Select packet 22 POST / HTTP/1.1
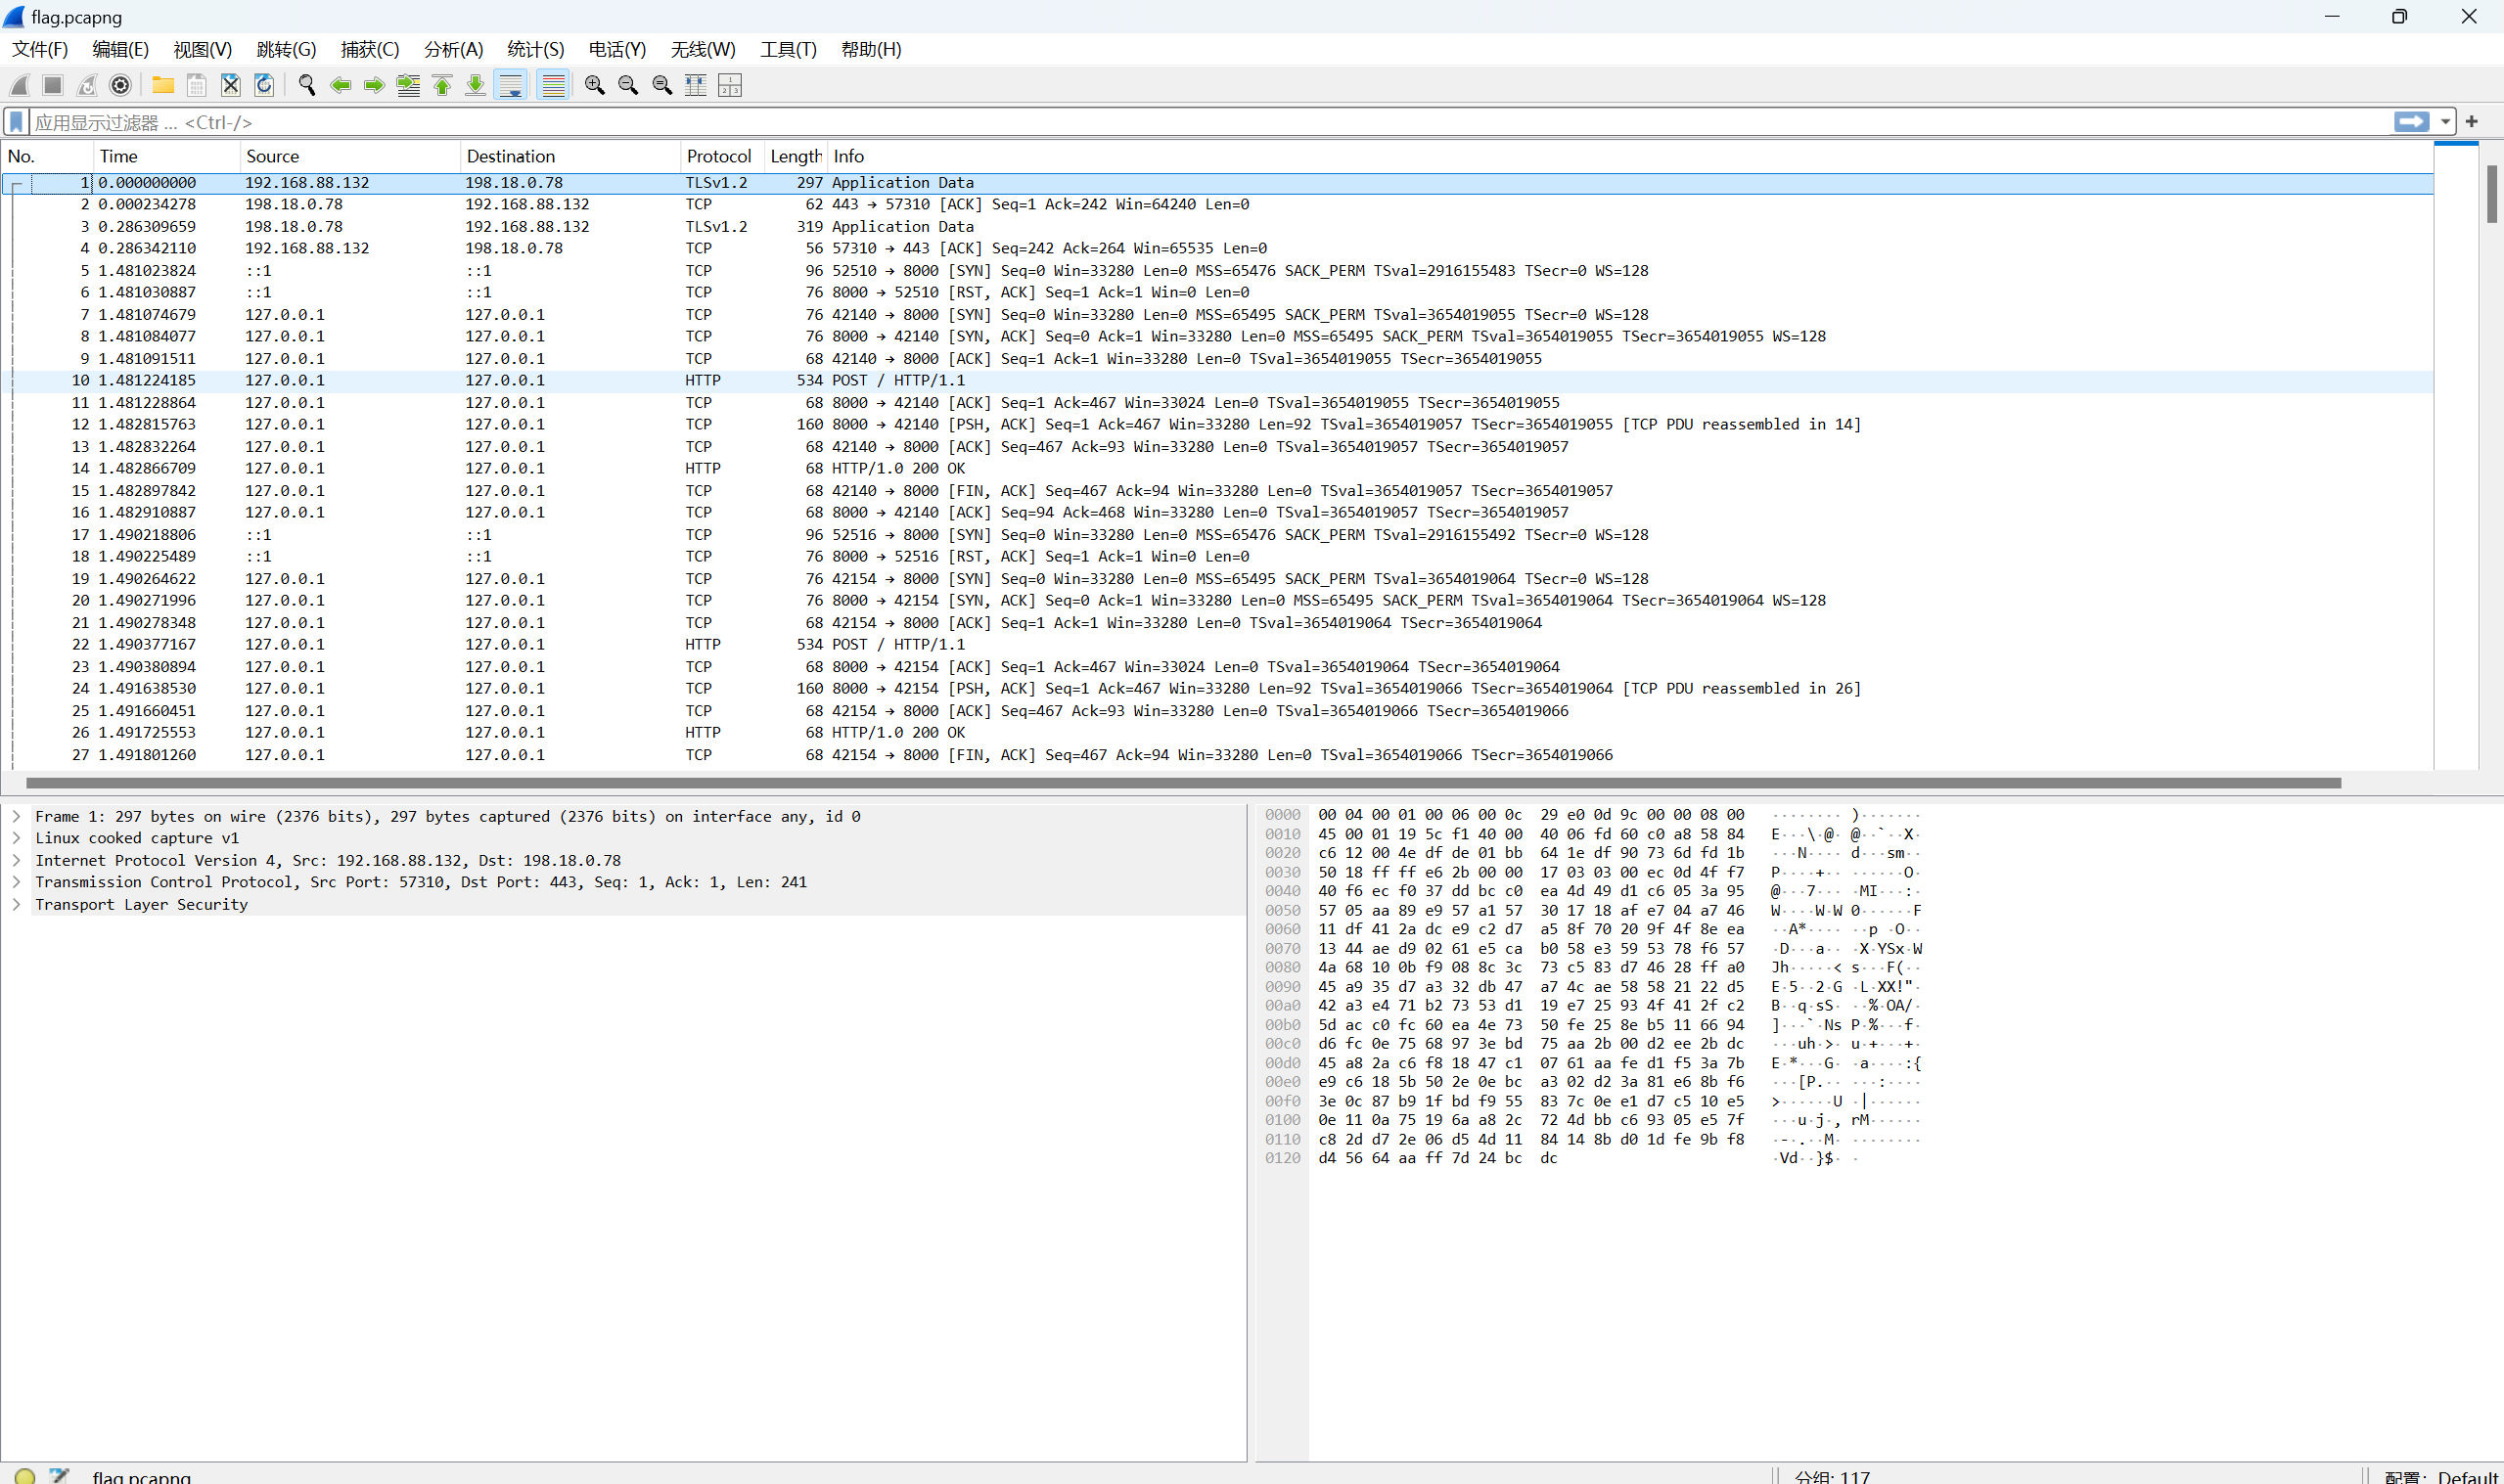The image size is (2504, 1484). pyautogui.click(x=1217, y=644)
